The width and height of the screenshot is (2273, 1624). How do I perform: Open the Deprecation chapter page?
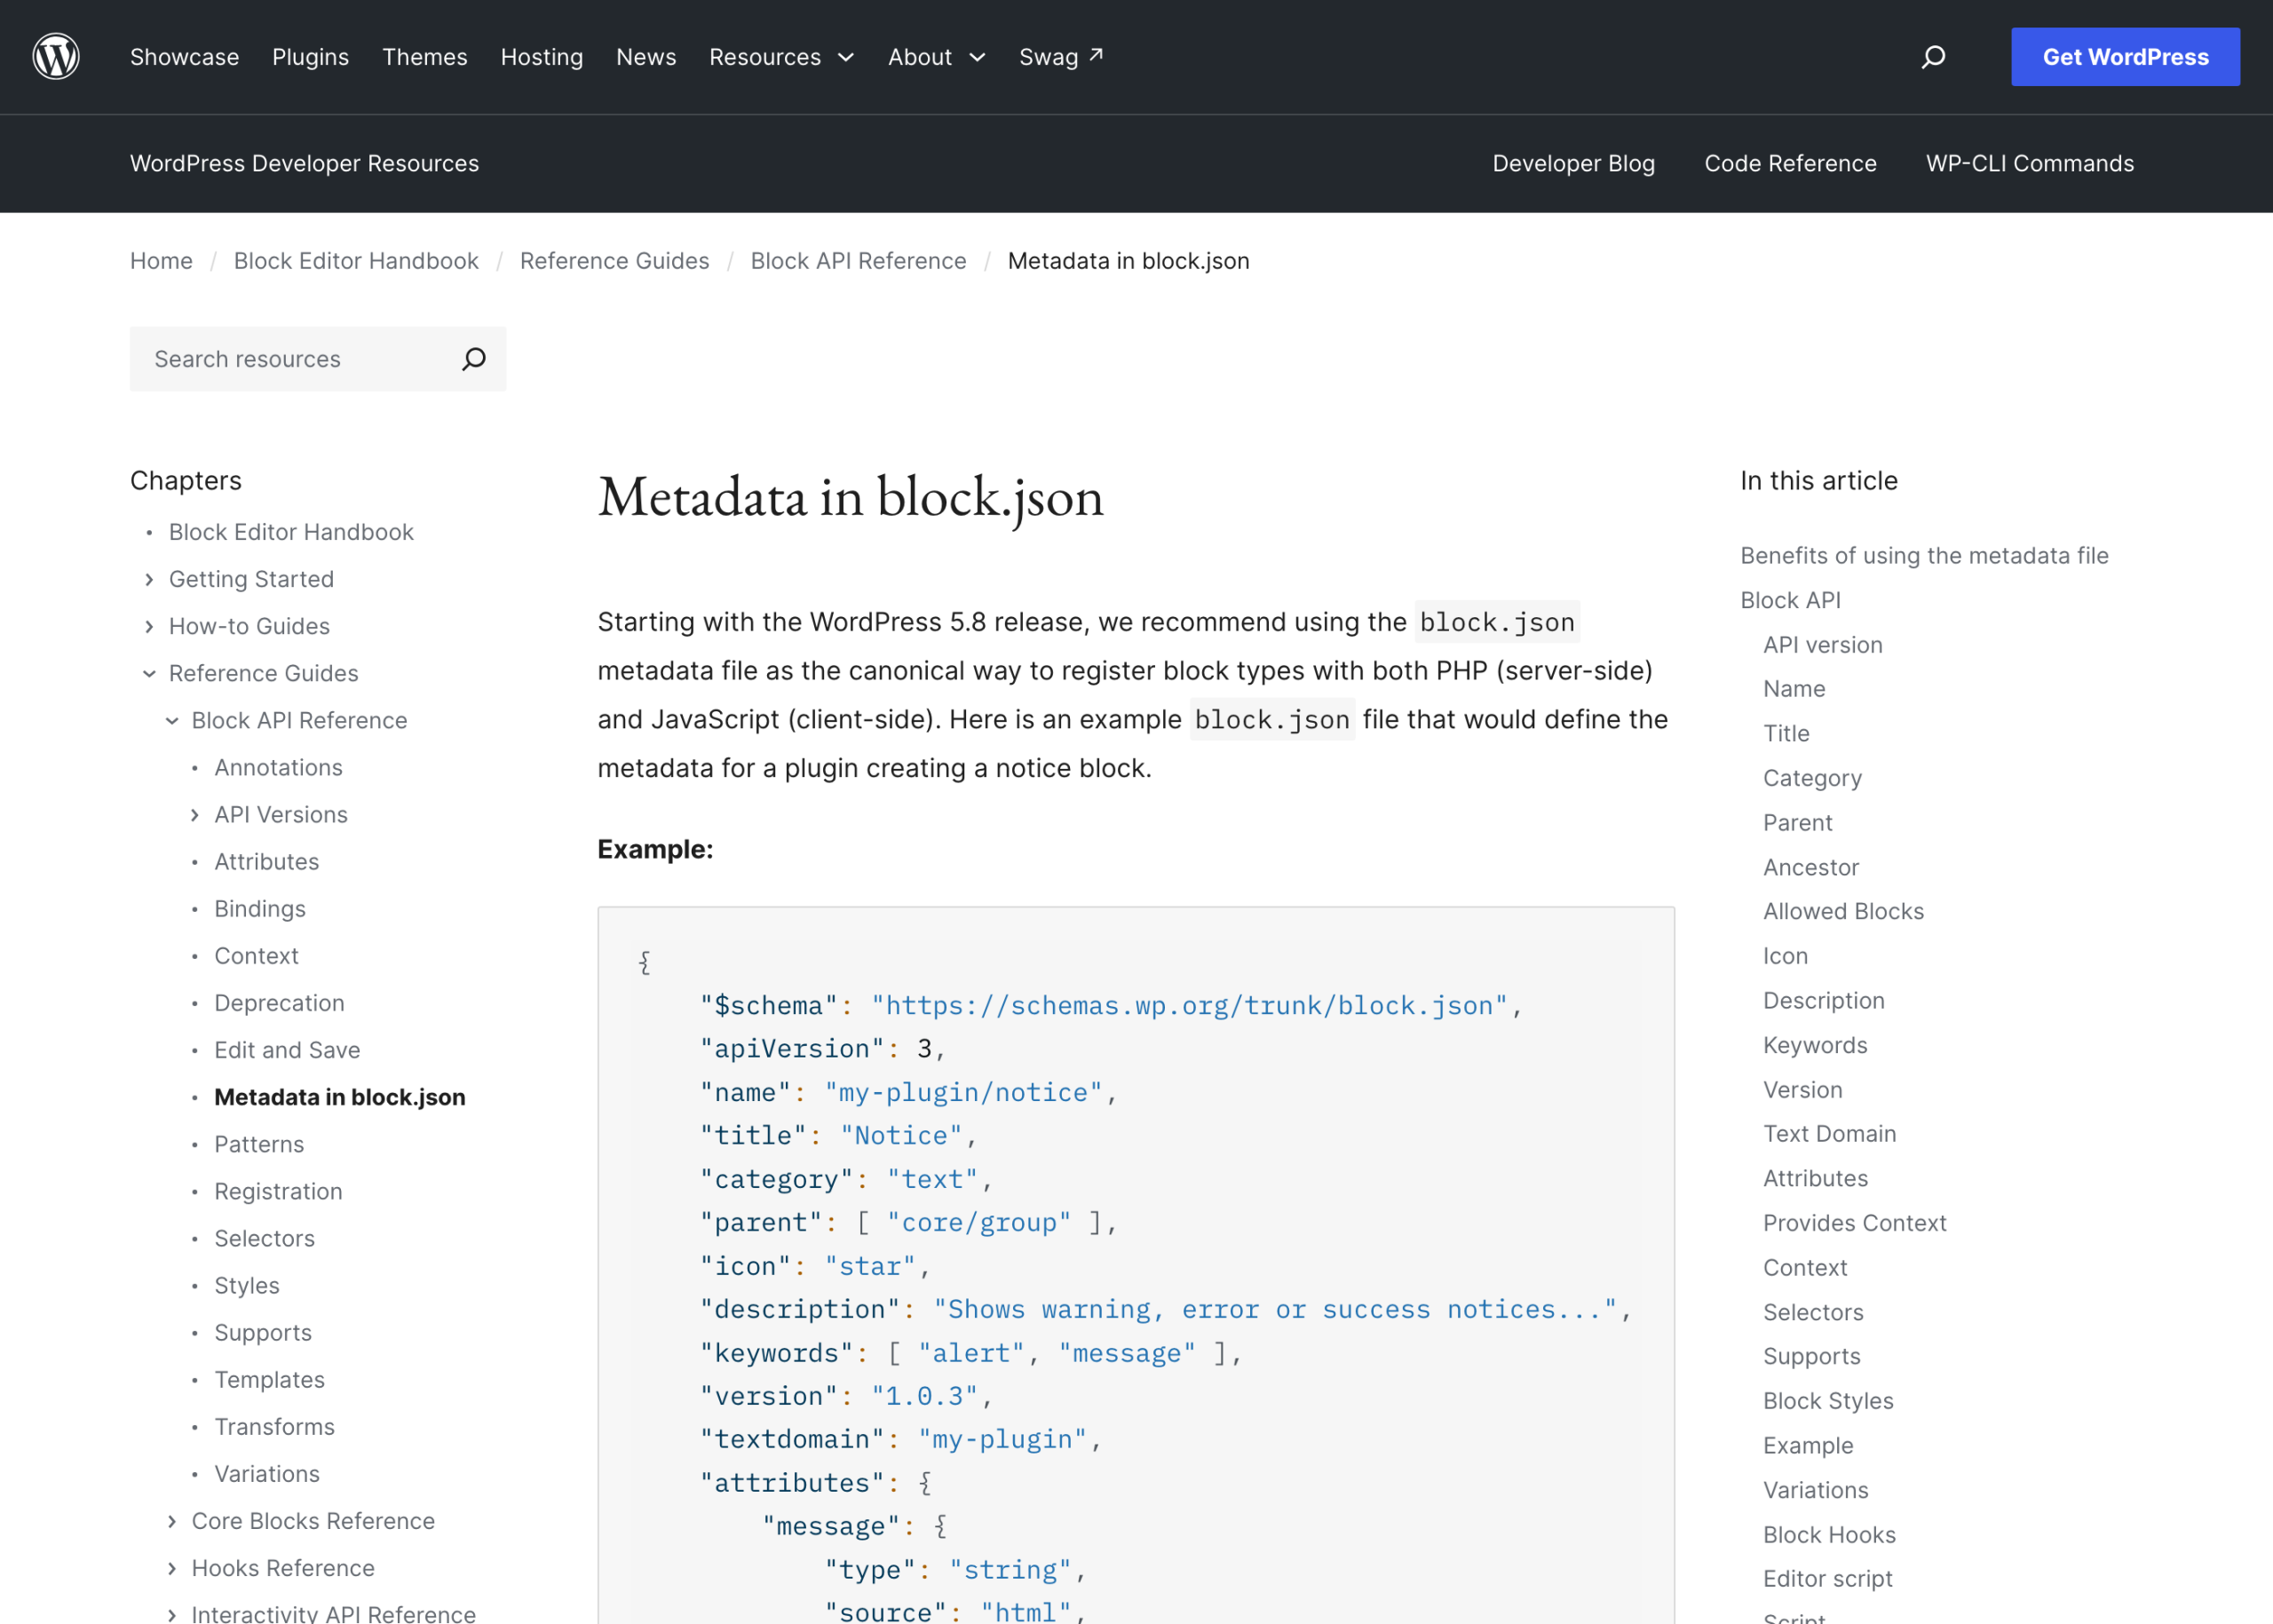point(280,1003)
